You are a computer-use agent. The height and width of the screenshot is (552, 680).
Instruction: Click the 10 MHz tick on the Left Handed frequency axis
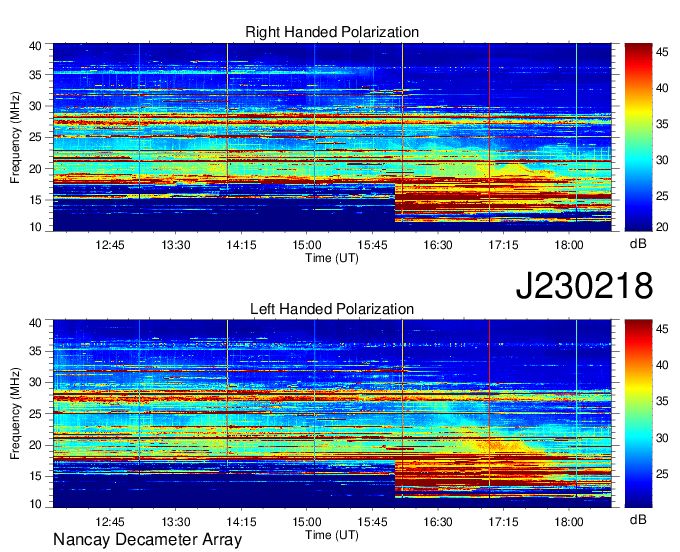coord(35,504)
